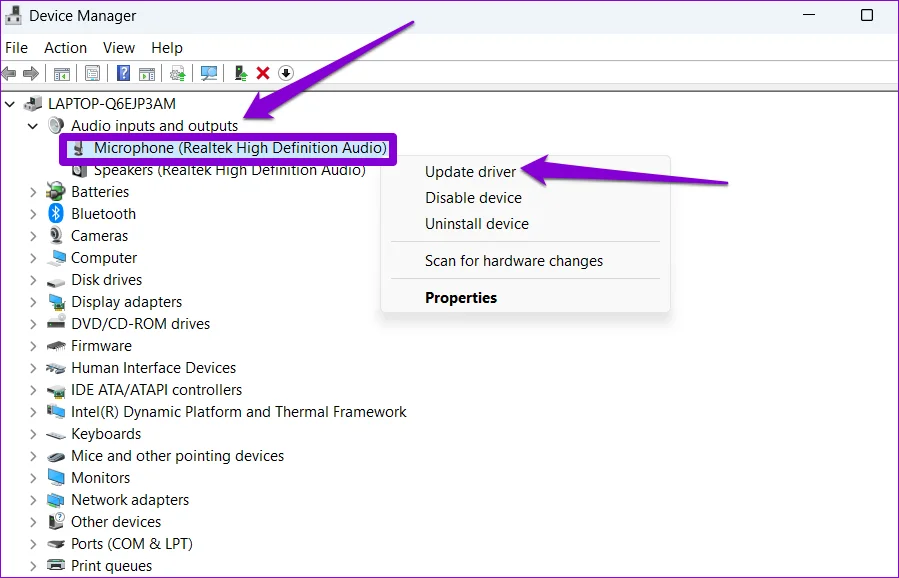Select Speakers (Realtek High Definition Audio)
This screenshot has width=899, height=578.
pos(229,170)
